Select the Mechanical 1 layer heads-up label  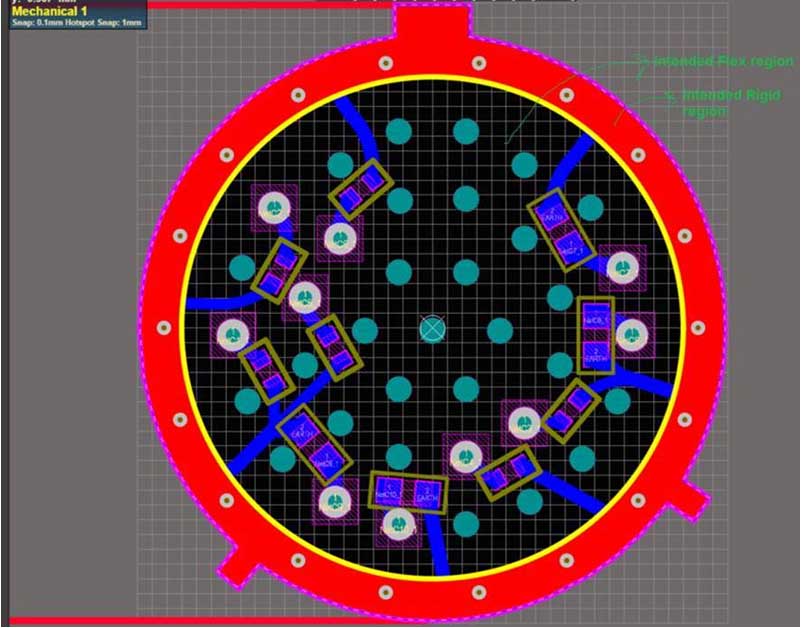click(x=51, y=11)
